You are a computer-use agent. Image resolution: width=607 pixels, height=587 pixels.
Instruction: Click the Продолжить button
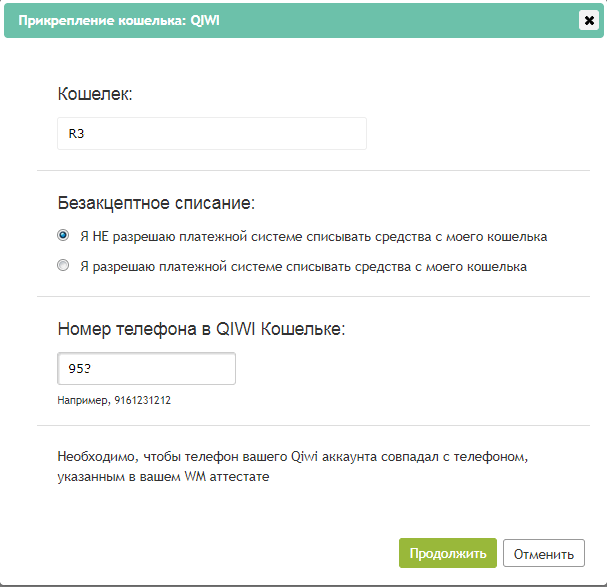click(x=448, y=553)
